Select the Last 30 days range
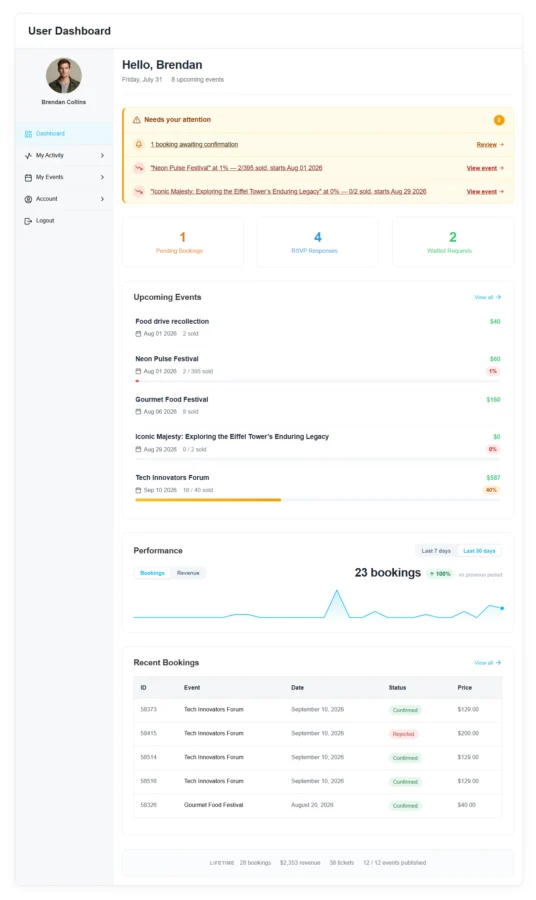The height and width of the screenshot is (900, 536). coord(479,551)
